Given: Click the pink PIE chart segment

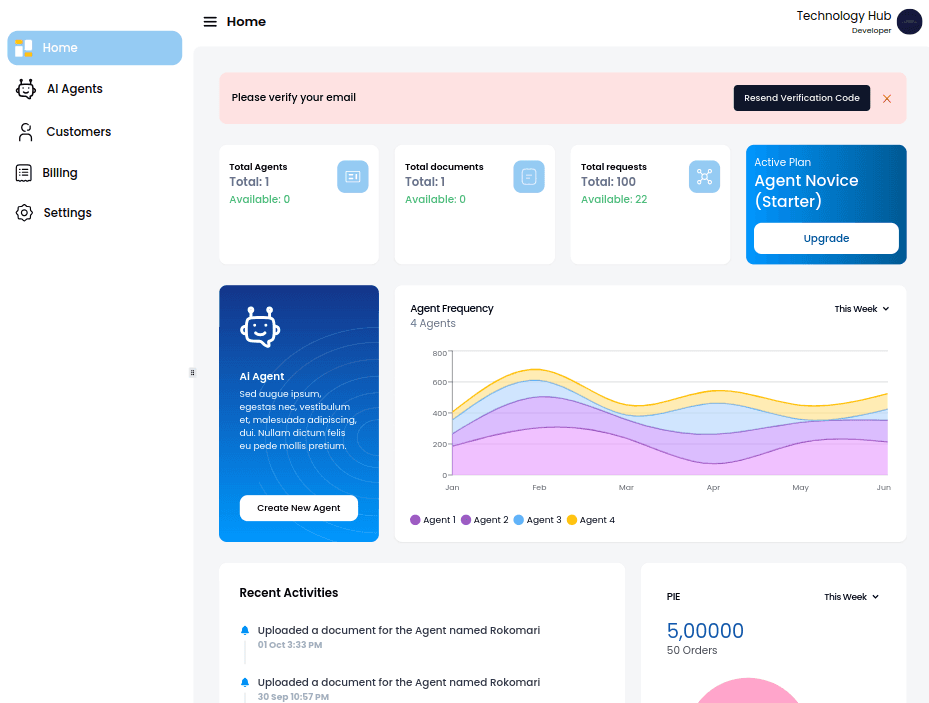Looking at the screenshot, I should click(x=748, y=692).
